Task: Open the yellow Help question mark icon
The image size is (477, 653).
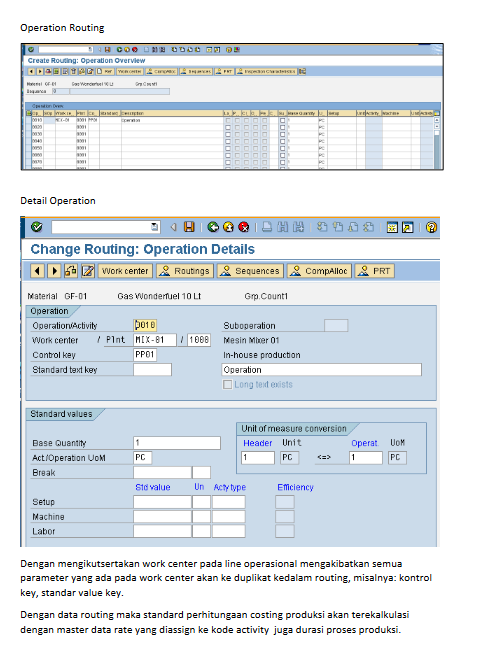Action: coord(431,227)
